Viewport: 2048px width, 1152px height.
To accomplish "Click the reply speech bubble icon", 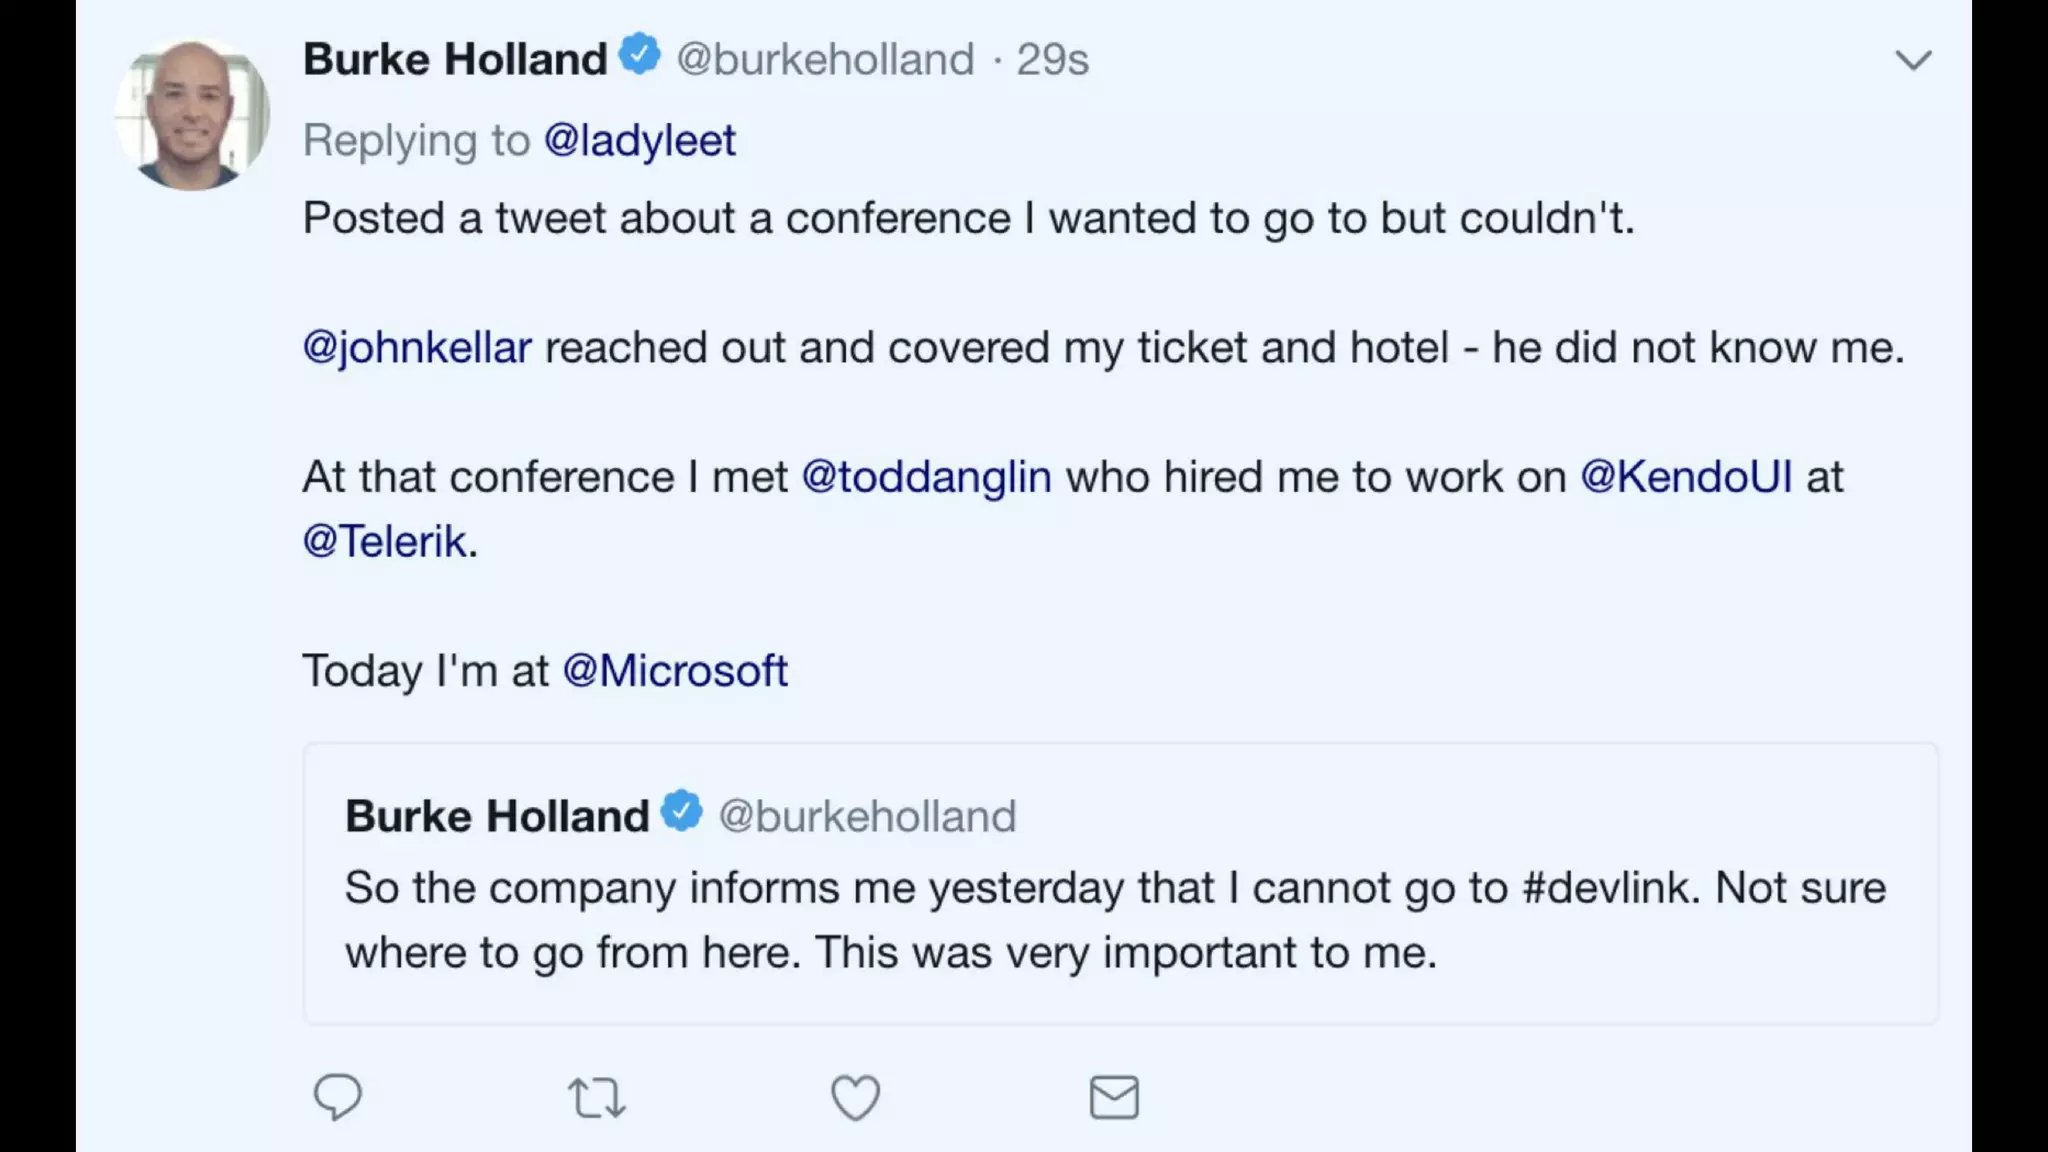I will tap(338, 1097).
